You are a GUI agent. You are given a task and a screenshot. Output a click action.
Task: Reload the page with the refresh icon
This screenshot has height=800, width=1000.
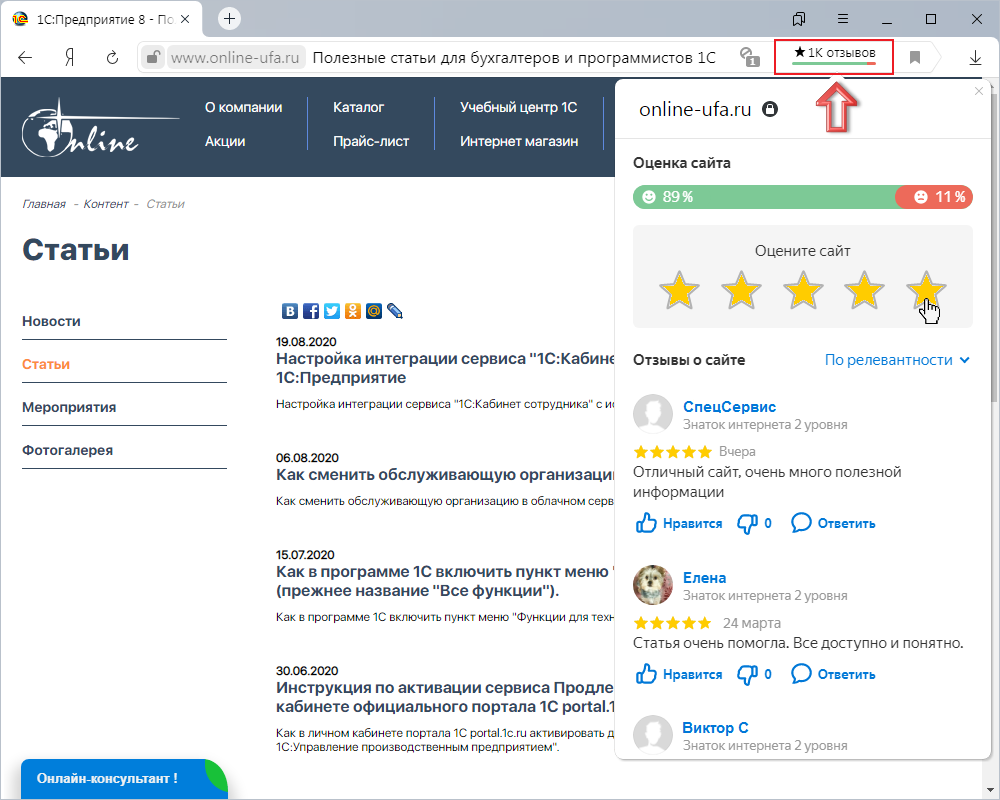click(112, 58)
